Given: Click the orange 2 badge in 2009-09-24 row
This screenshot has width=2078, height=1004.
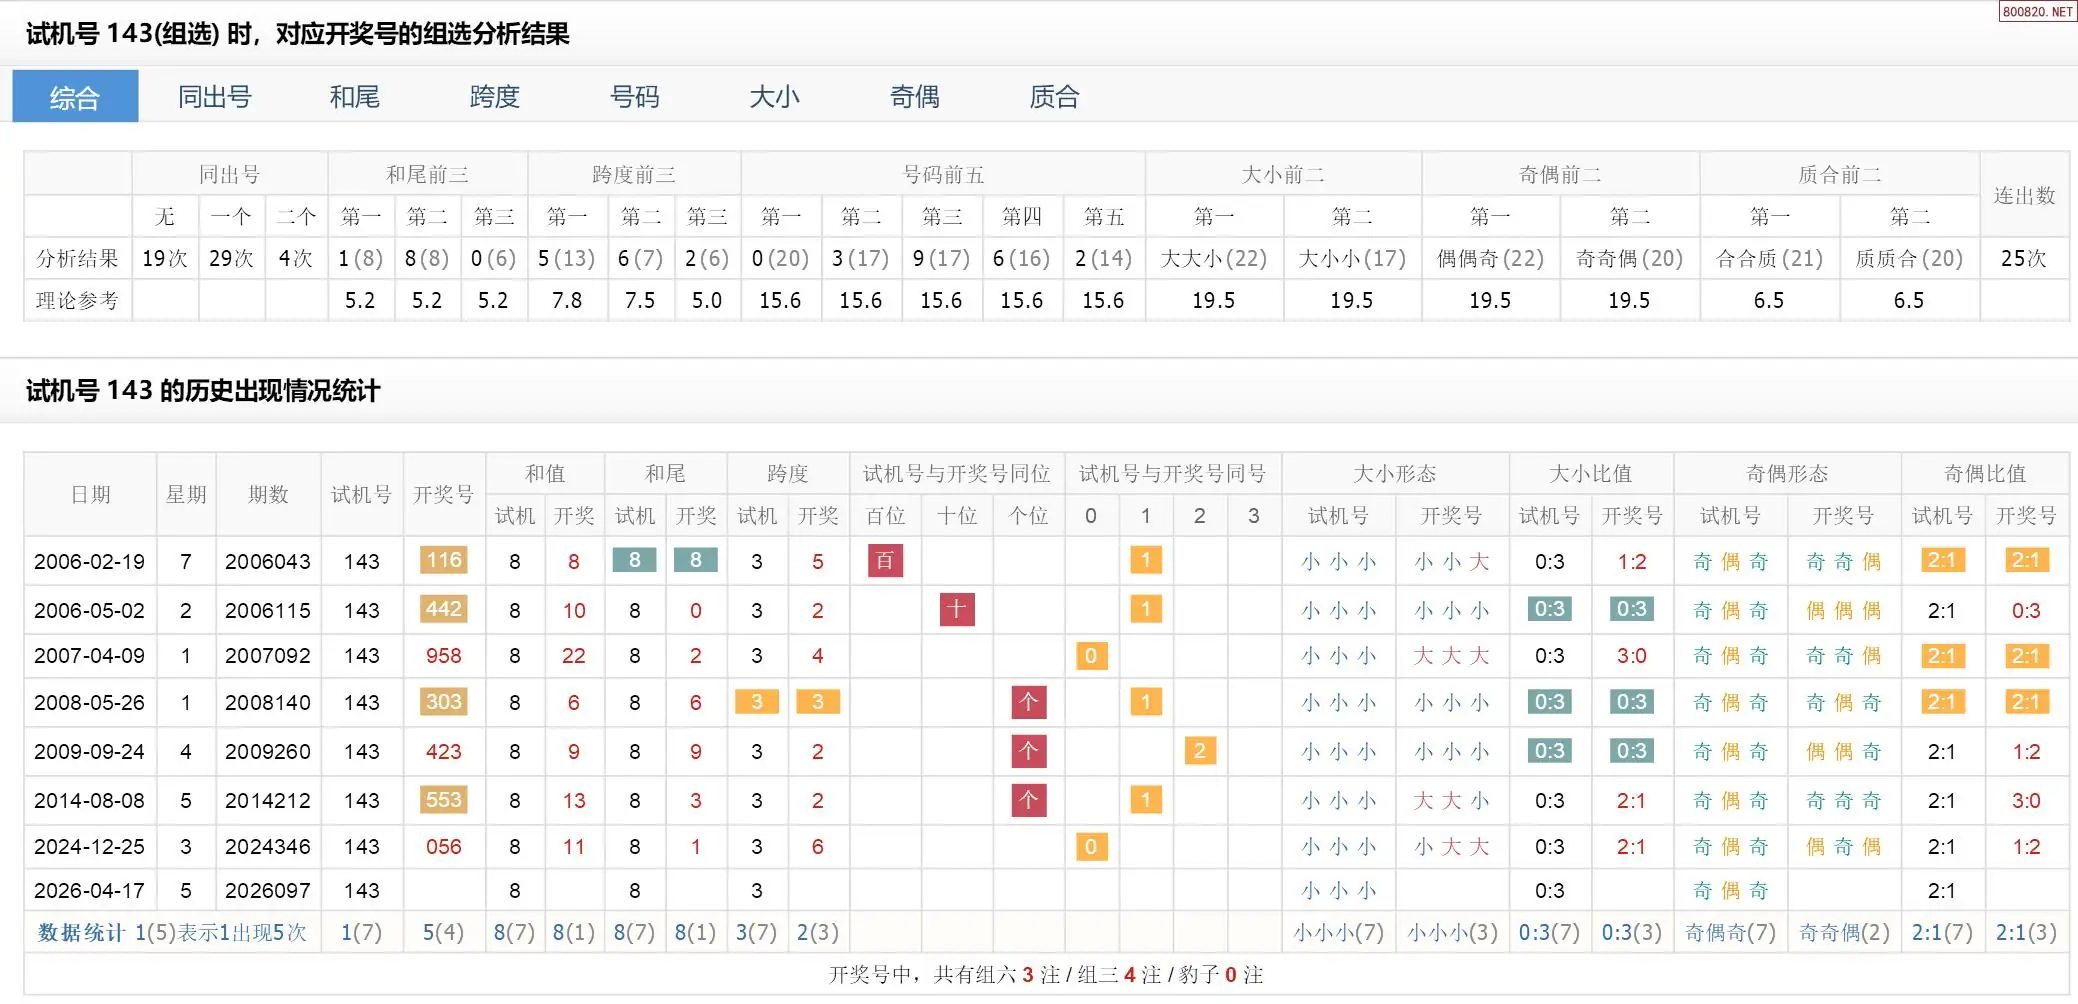Looking at the screenshot, I should pyautogui.click(x=1199, y=751).
